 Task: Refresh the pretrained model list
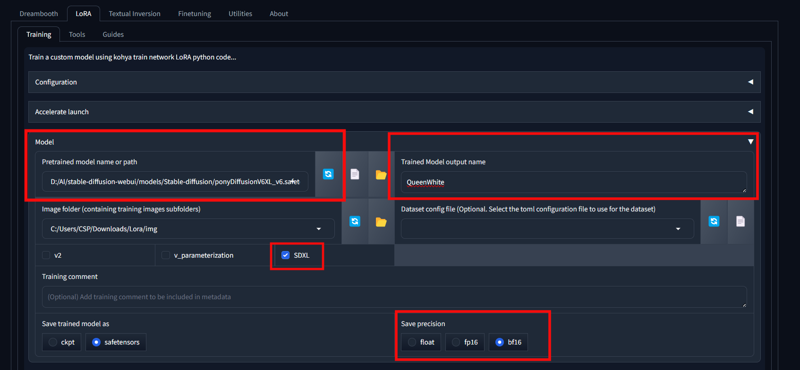pyautogui.click(x=329, y=174)
